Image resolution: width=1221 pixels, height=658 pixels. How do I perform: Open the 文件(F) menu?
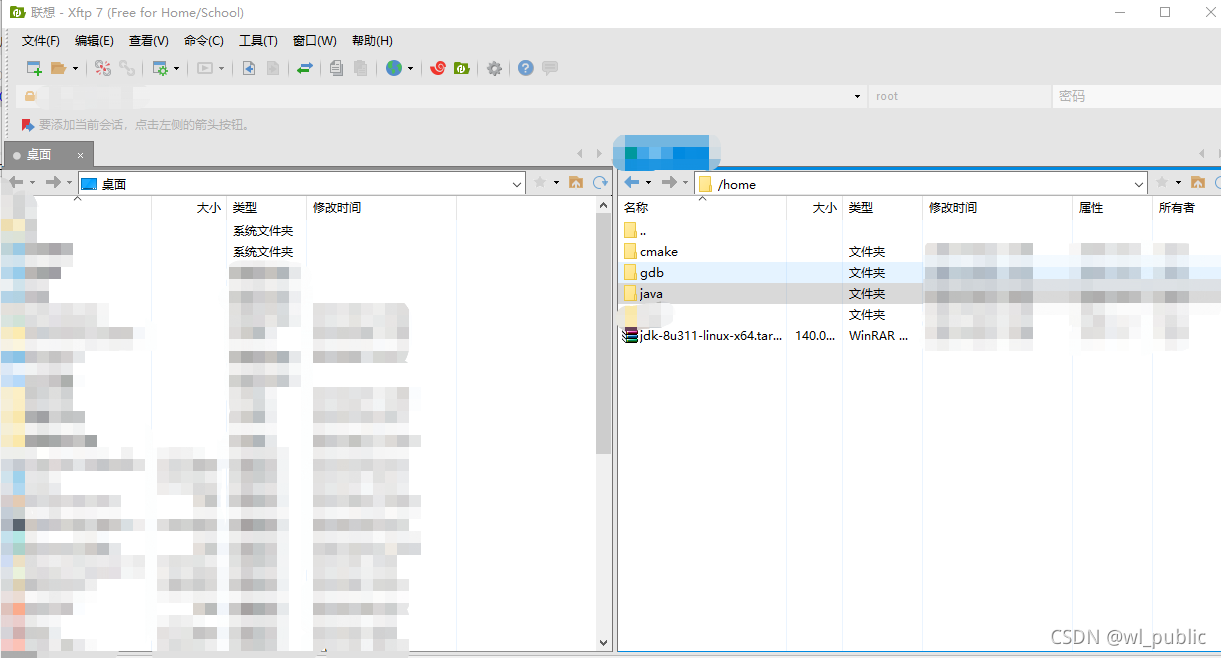coord(41,41)
